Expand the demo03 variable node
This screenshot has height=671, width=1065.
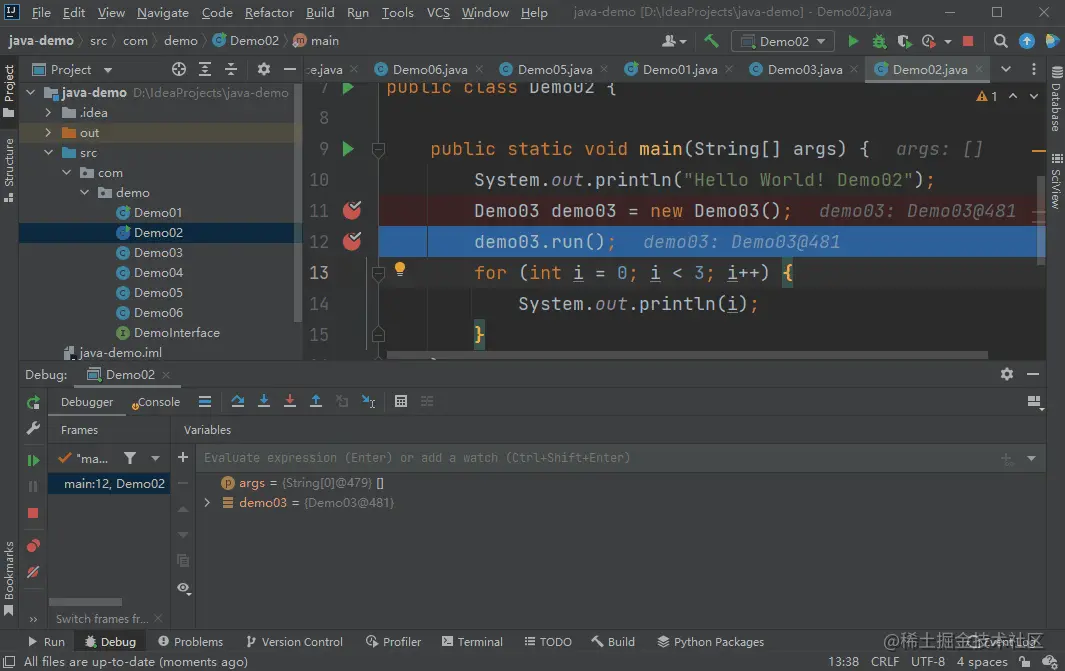point(207,503)
